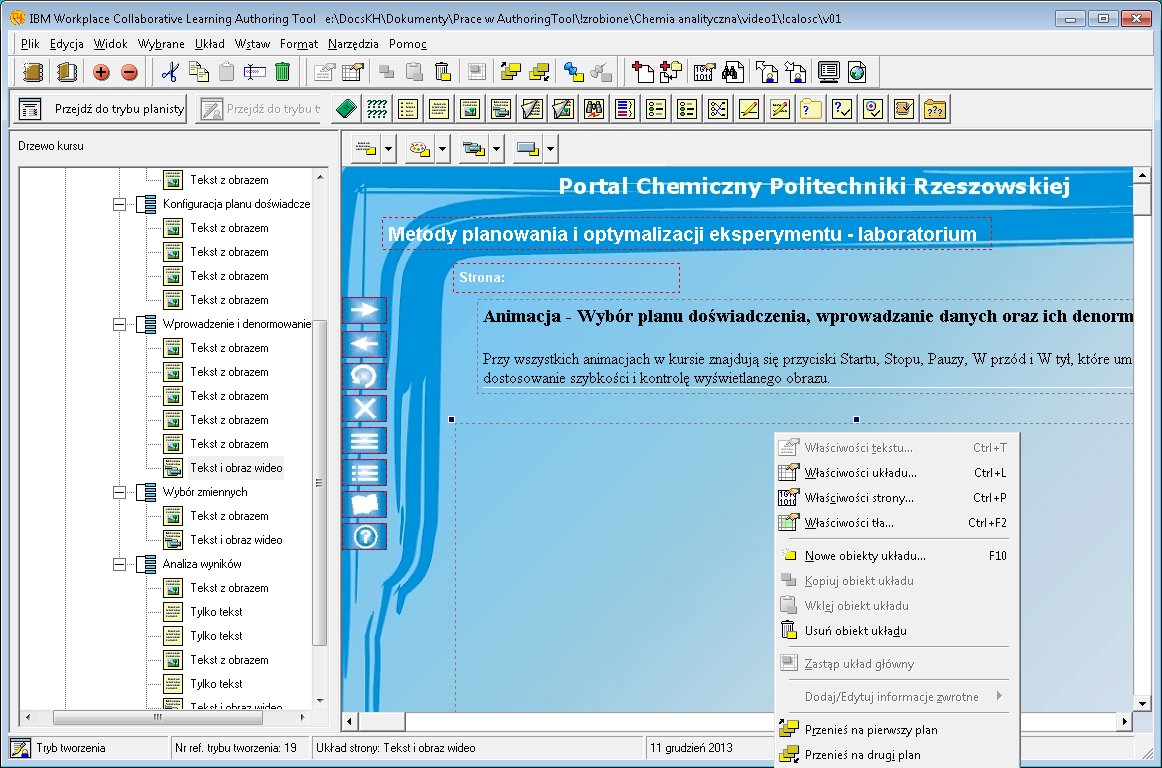Viewport: 1162px width, 768px height.
Task: Open dropdown arrow beside the palette icon
Action: [x=442, y=149]
